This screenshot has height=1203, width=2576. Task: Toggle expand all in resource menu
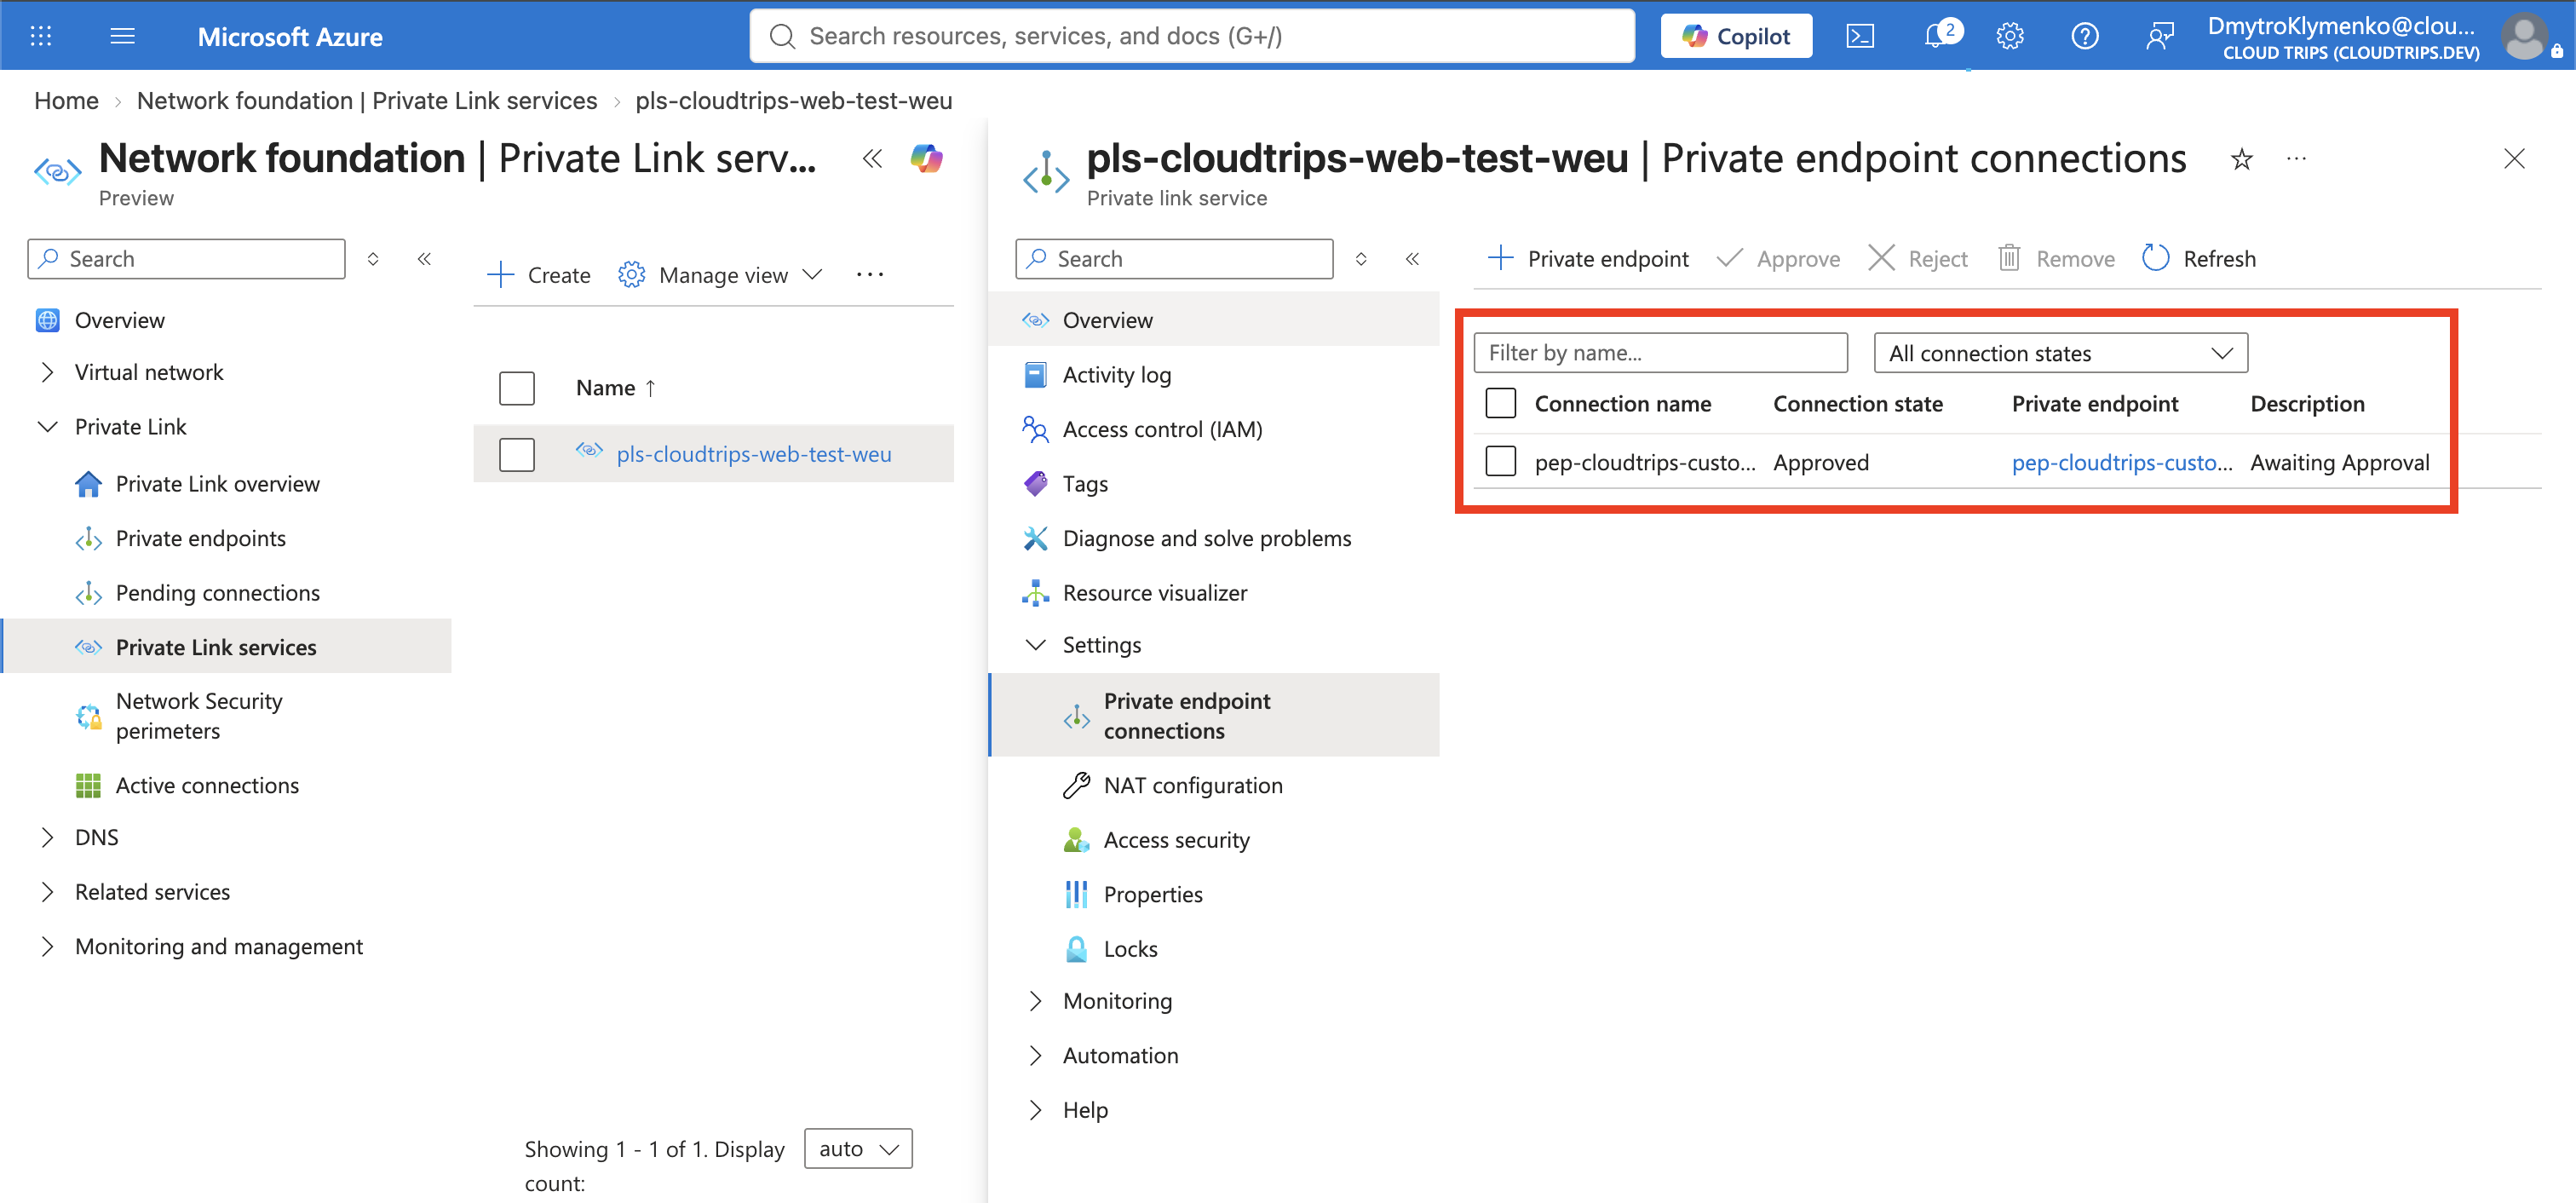coord(1361,259)
